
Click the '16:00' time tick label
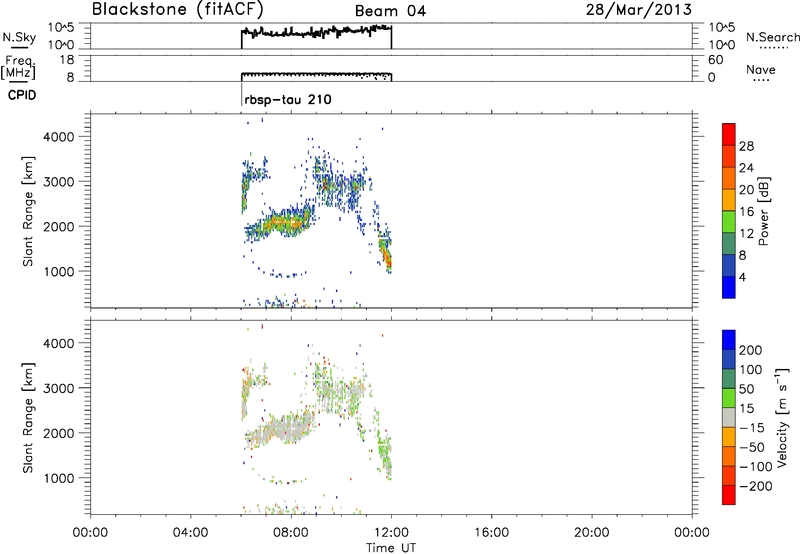click(x=491, y=533)
